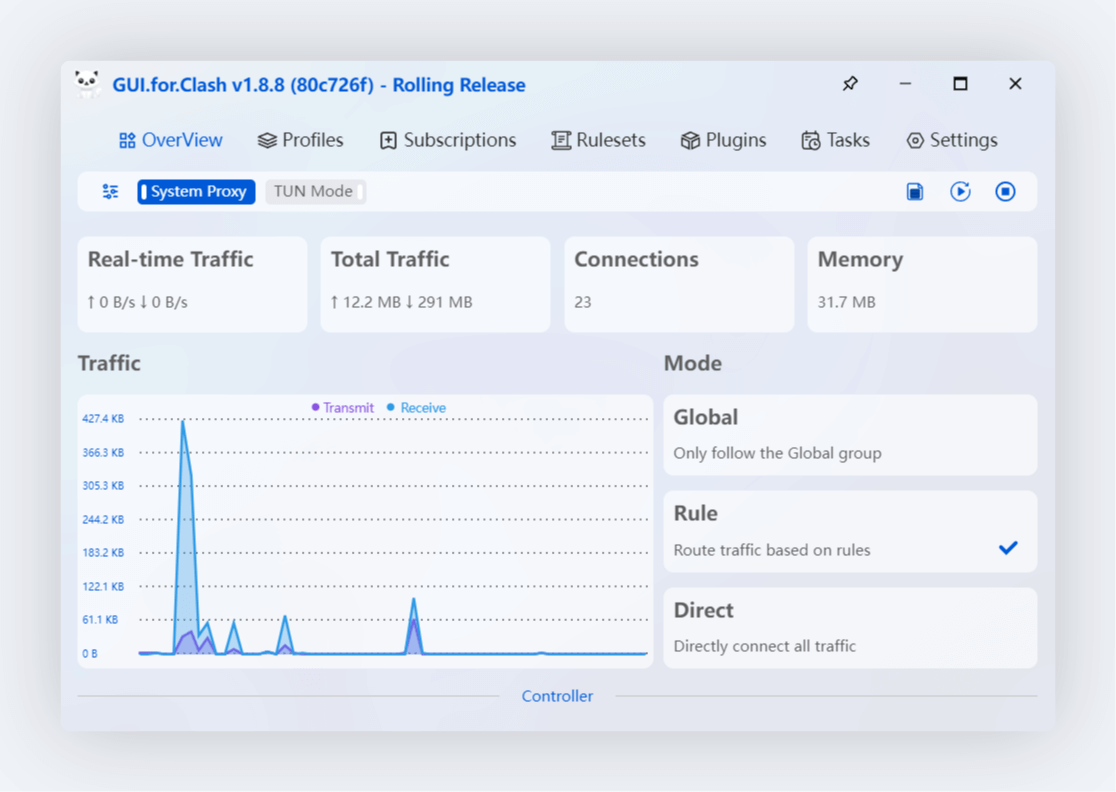The height and width of the screenshot is (792, 1116).
Task: Open the Settings tab
Action: click(x=952, y=140)
